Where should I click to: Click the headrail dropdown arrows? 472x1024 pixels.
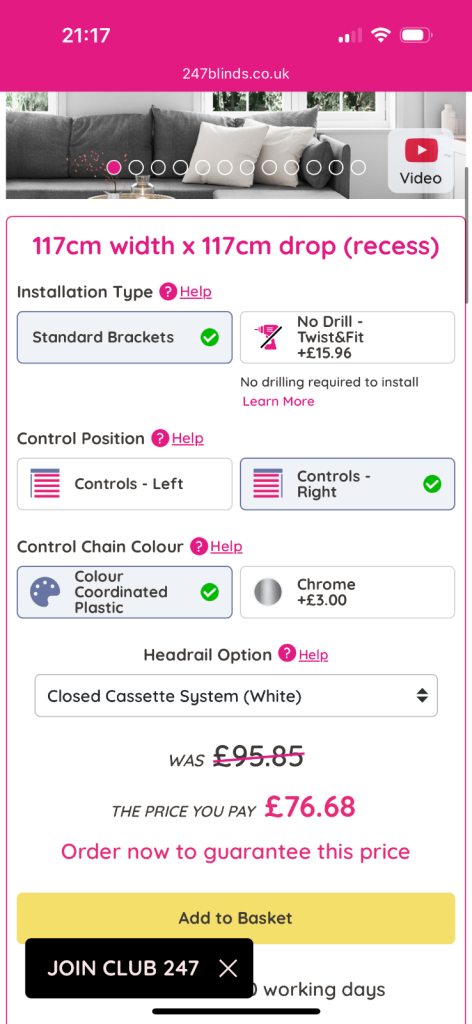point(422,696)
